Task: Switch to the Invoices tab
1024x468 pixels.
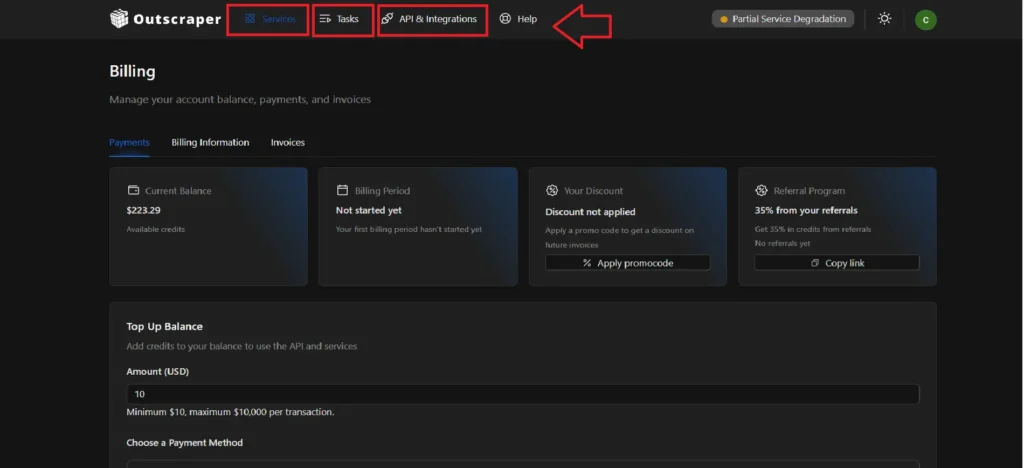Action: 288,142
